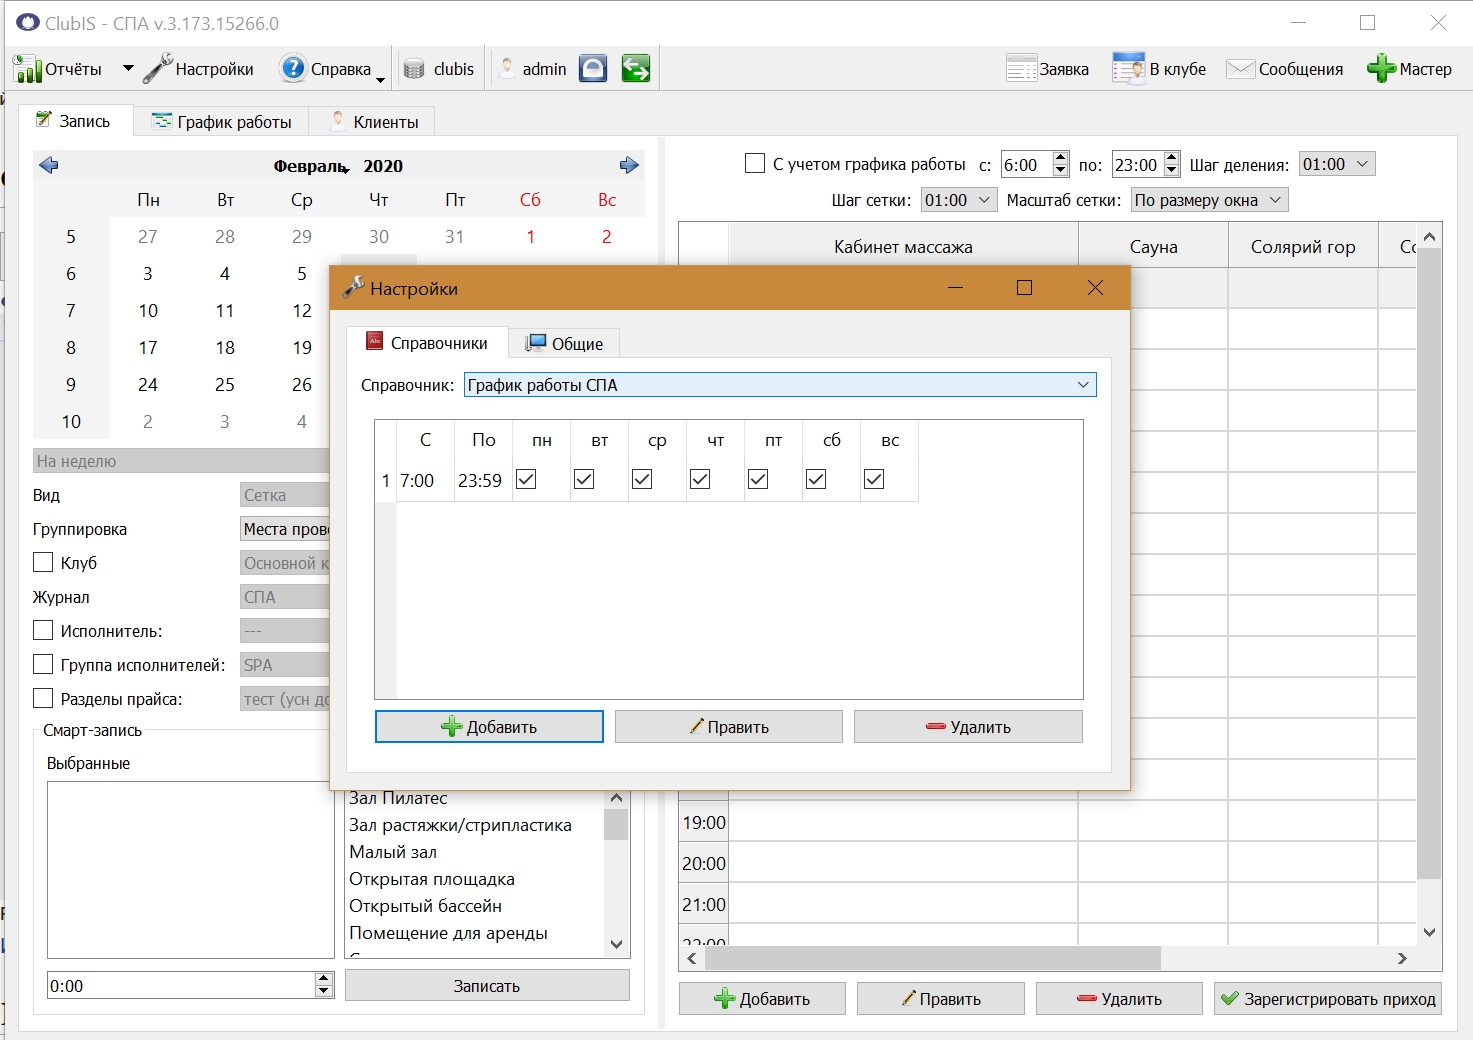Click the lock icon next to admin

(x=593, y=68)
